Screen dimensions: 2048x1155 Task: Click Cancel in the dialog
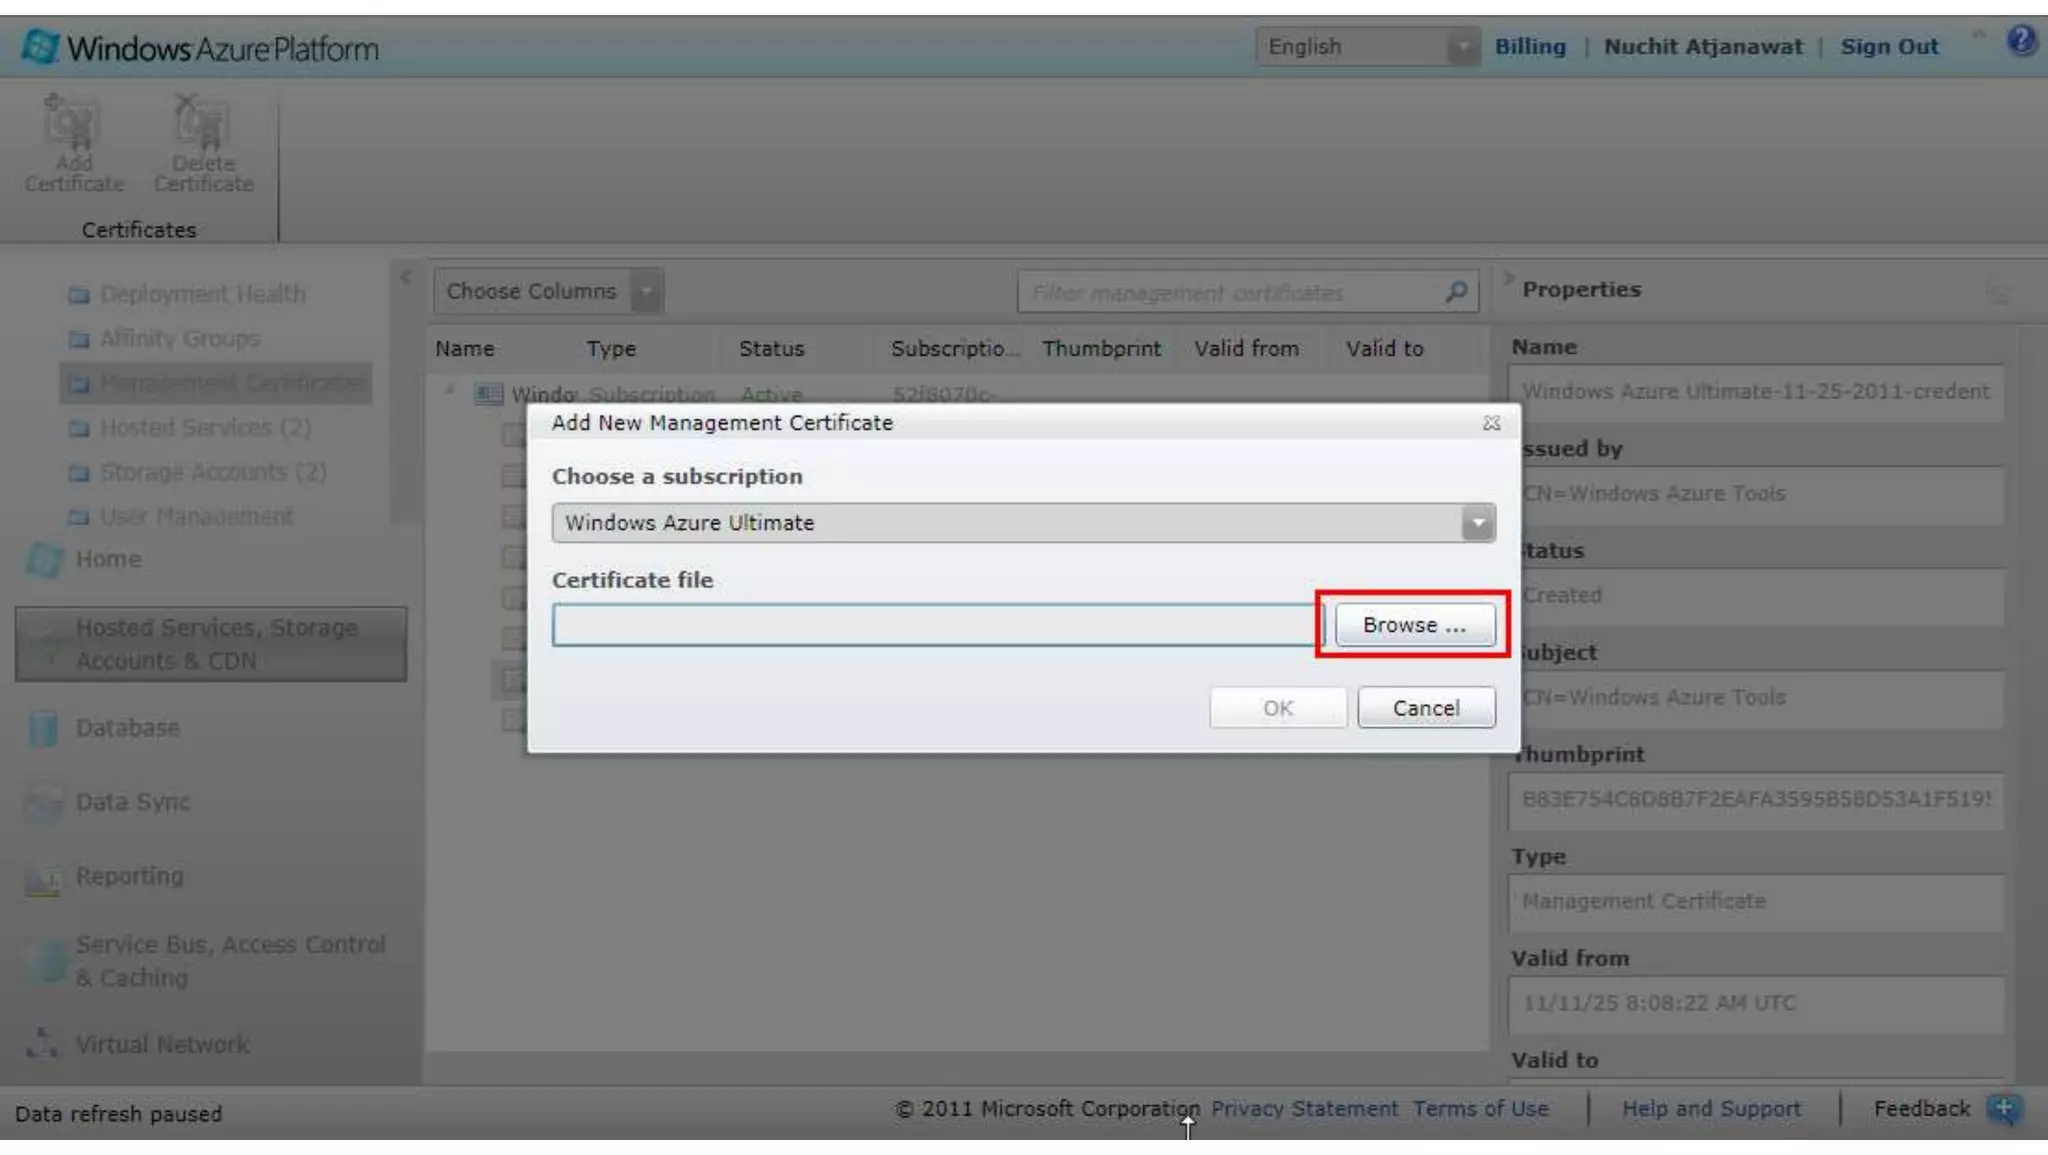pyautogui.click(x=1426, y=708)
